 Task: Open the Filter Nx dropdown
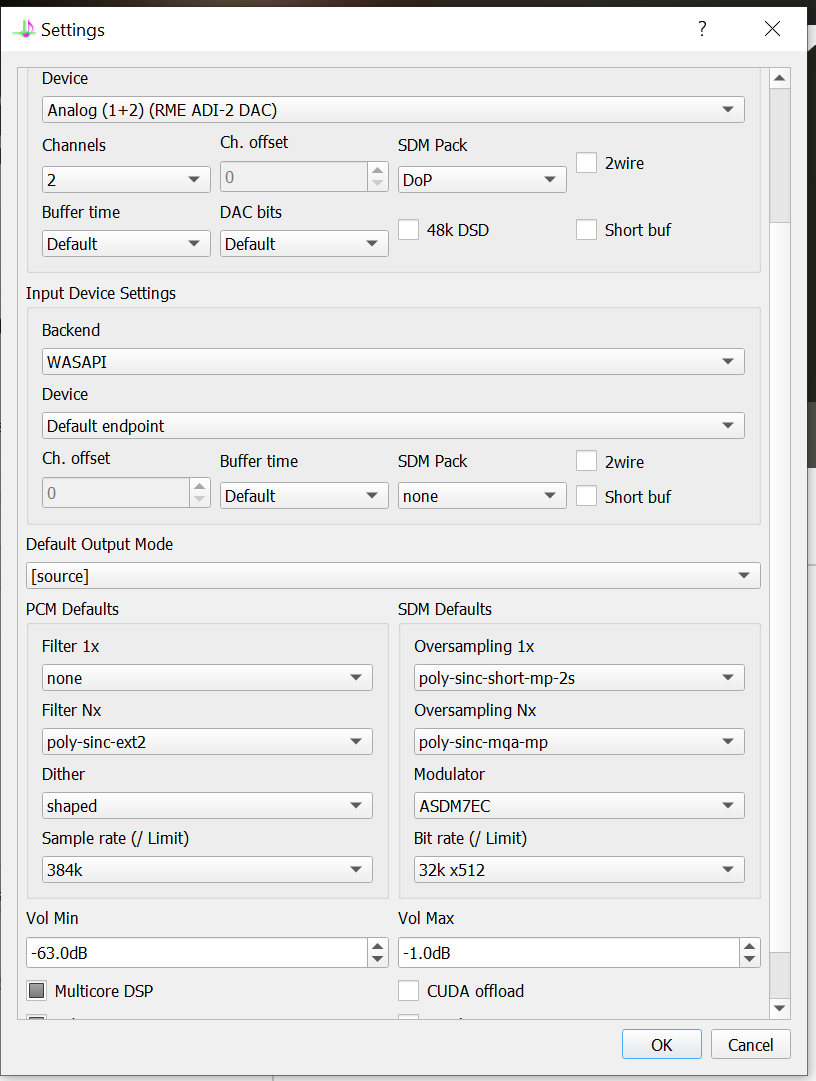pyautogui.click(x=207, y=742)
